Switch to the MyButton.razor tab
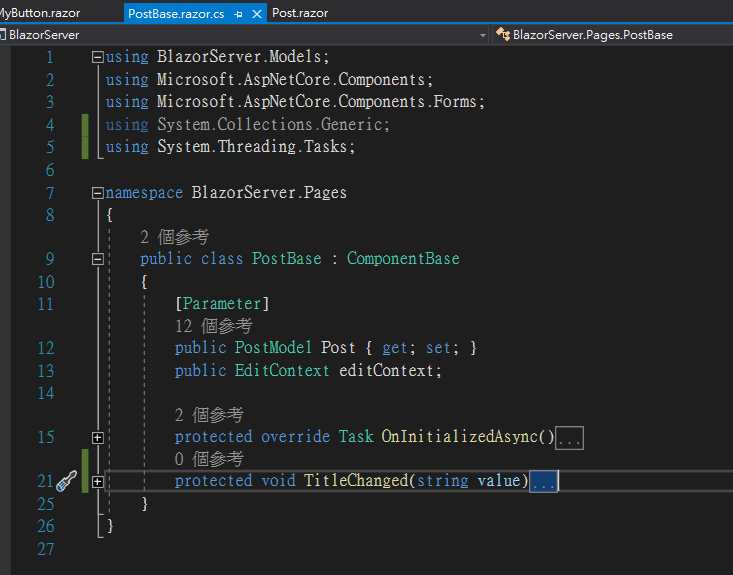 click(40, 13)
